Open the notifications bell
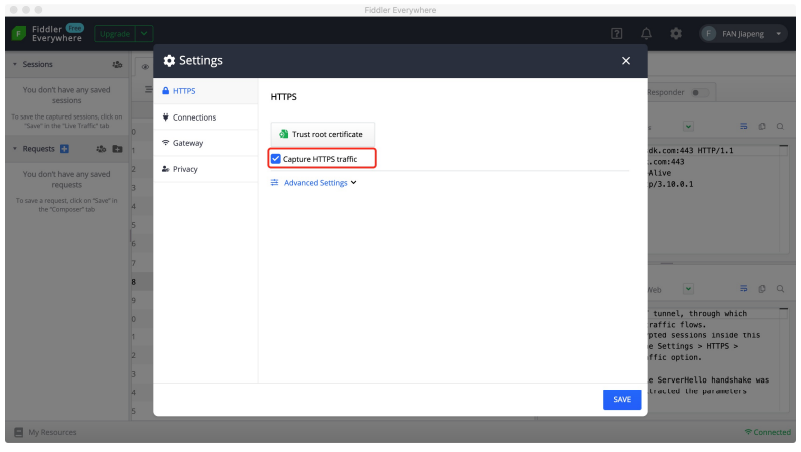Image resolution: width=801 pixels, height=452 pixels. 647,33
